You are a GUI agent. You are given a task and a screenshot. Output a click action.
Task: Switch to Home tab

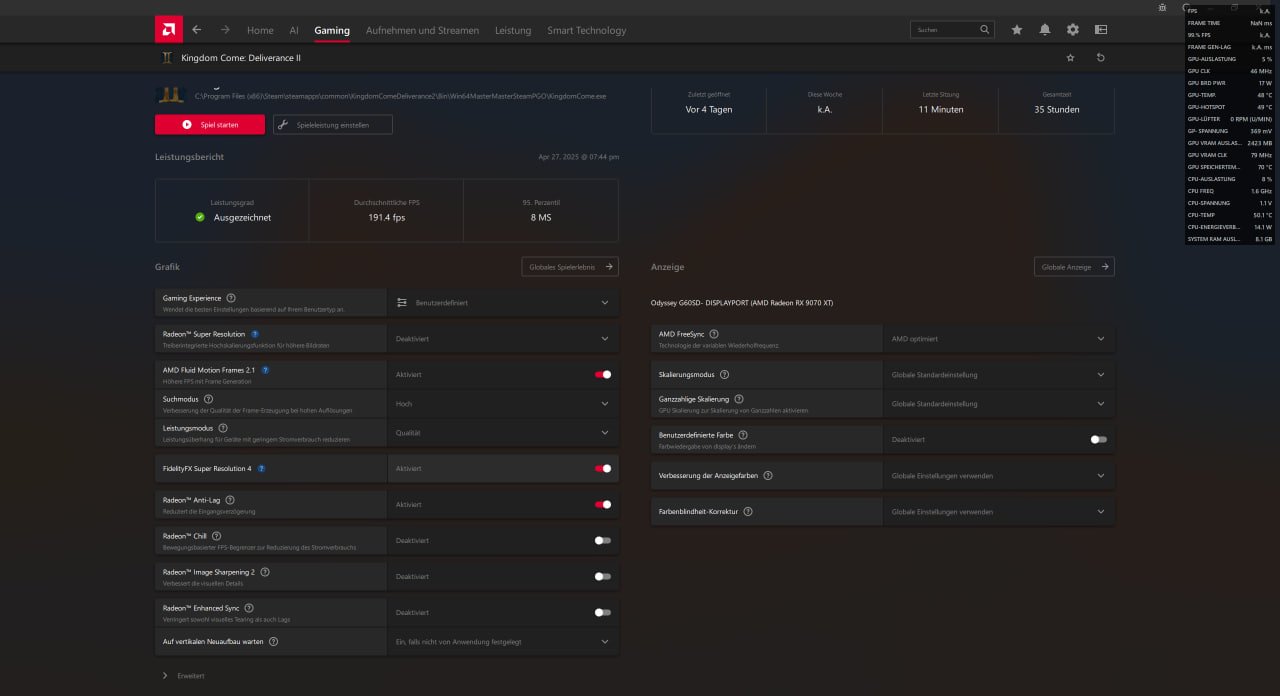pyautogui.click(x=260, y=30)
